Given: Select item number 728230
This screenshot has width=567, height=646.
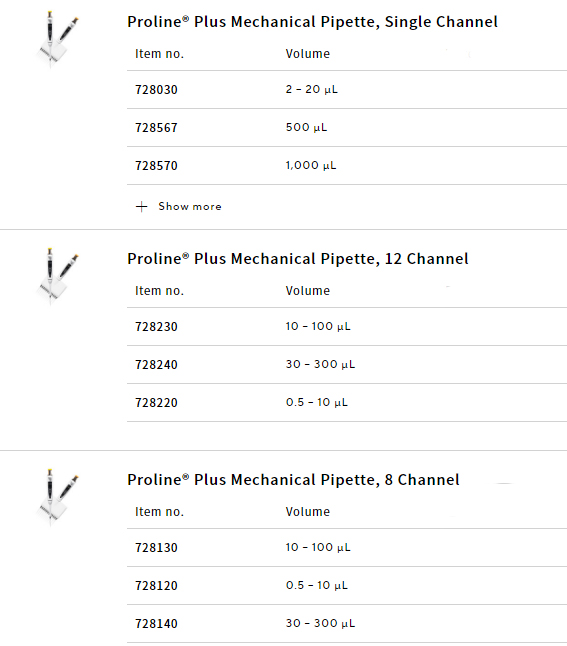Looking at the screenshot, I should point(156,326).
